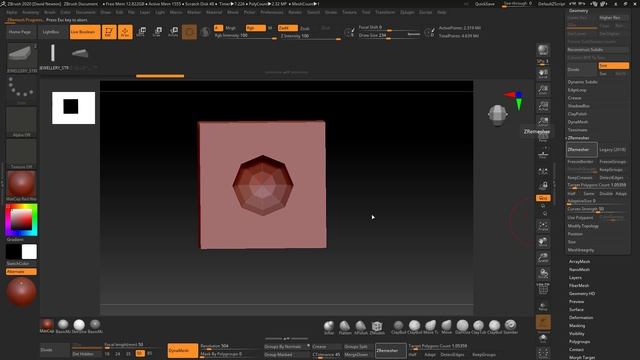The image size is (640, 360).
Task: Click the Home Page button
Action: 20,32
